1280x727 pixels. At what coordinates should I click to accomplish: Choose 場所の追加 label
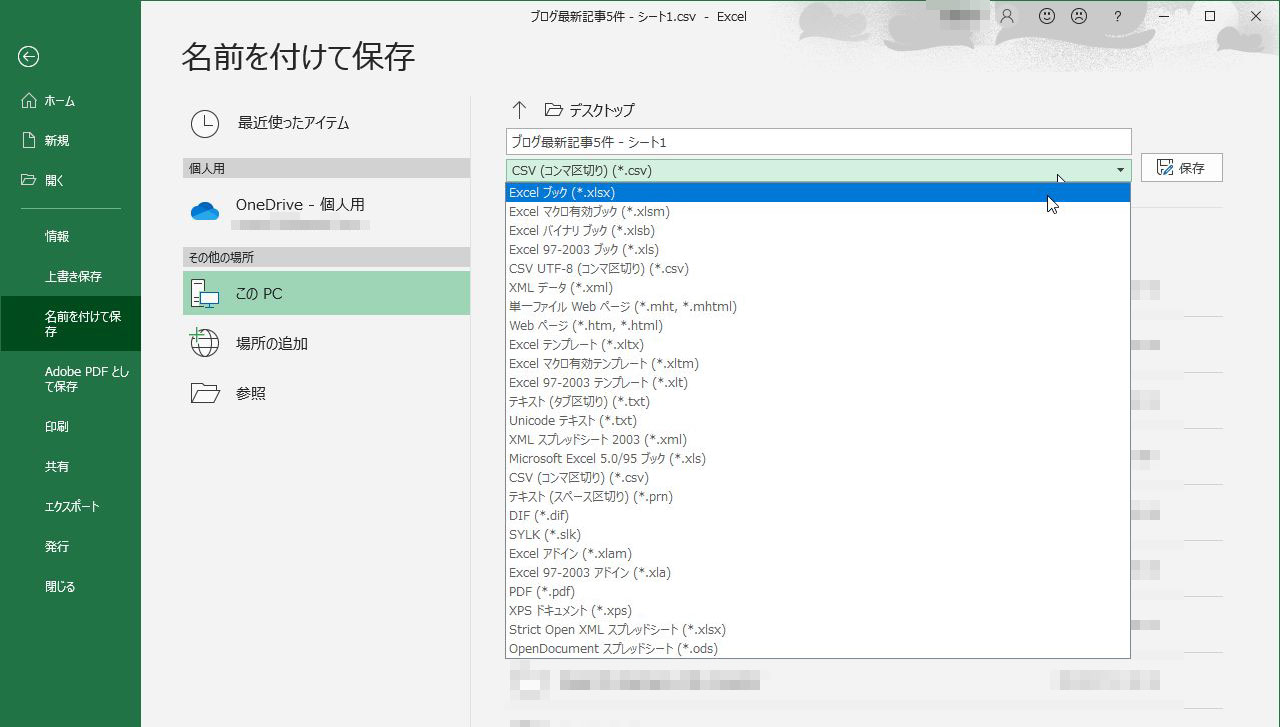(x=272, y=343)
